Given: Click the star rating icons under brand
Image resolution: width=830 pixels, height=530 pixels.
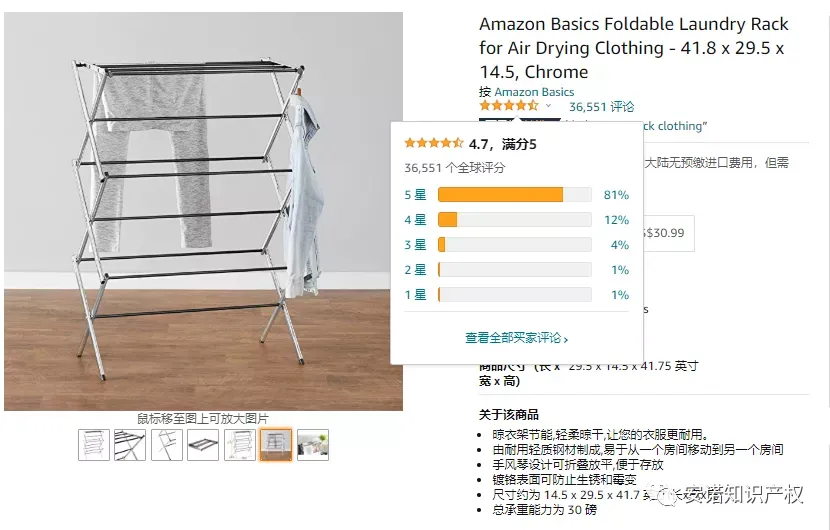Looking at the screenshot, I should [509, 106].
